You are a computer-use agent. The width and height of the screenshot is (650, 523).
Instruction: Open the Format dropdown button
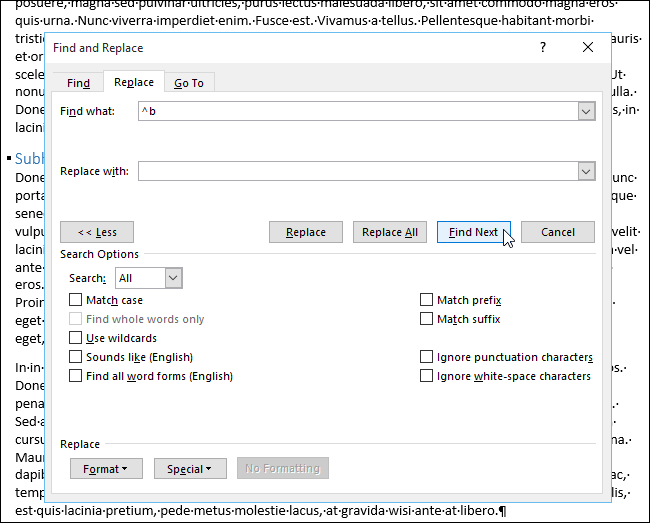tap(106, 468)
